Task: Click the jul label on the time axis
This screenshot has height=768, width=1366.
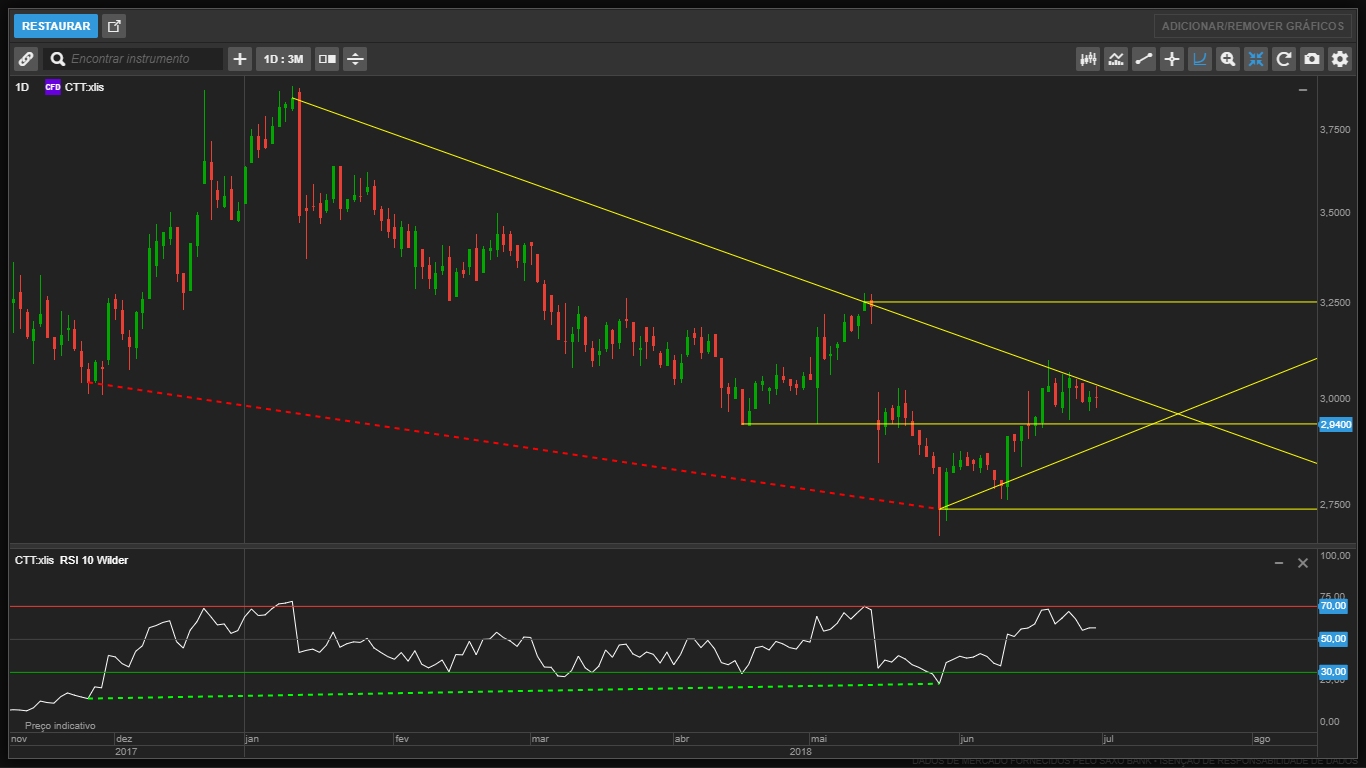Action: [x=1107, y=739]
